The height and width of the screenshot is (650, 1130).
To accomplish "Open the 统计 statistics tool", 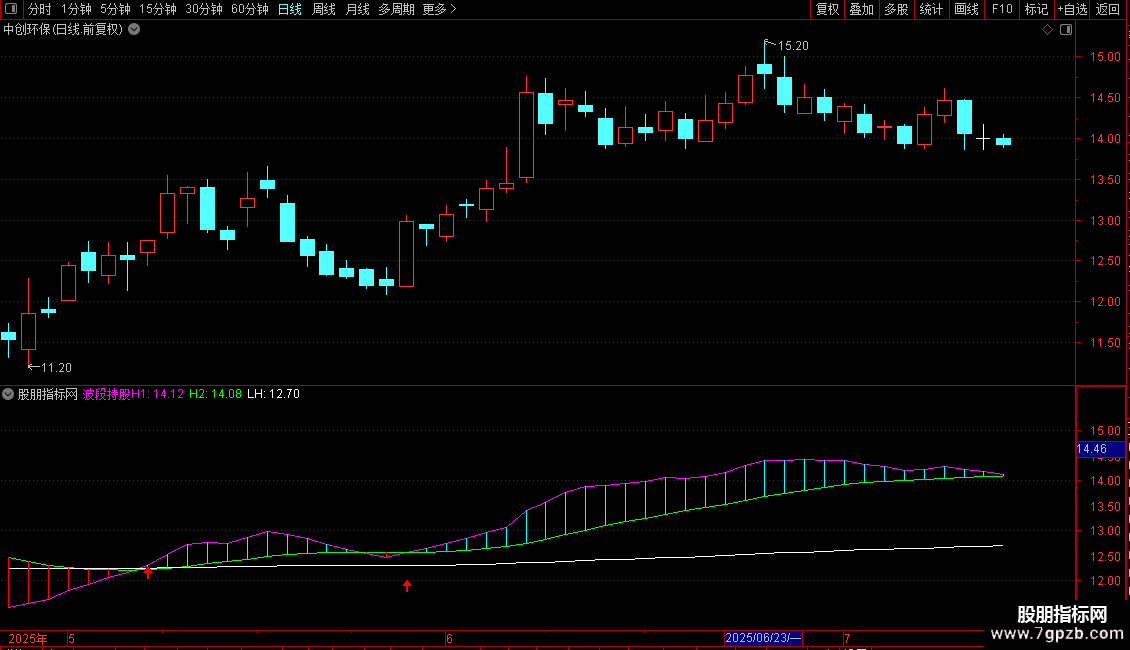I will click(x=931, y=9).
